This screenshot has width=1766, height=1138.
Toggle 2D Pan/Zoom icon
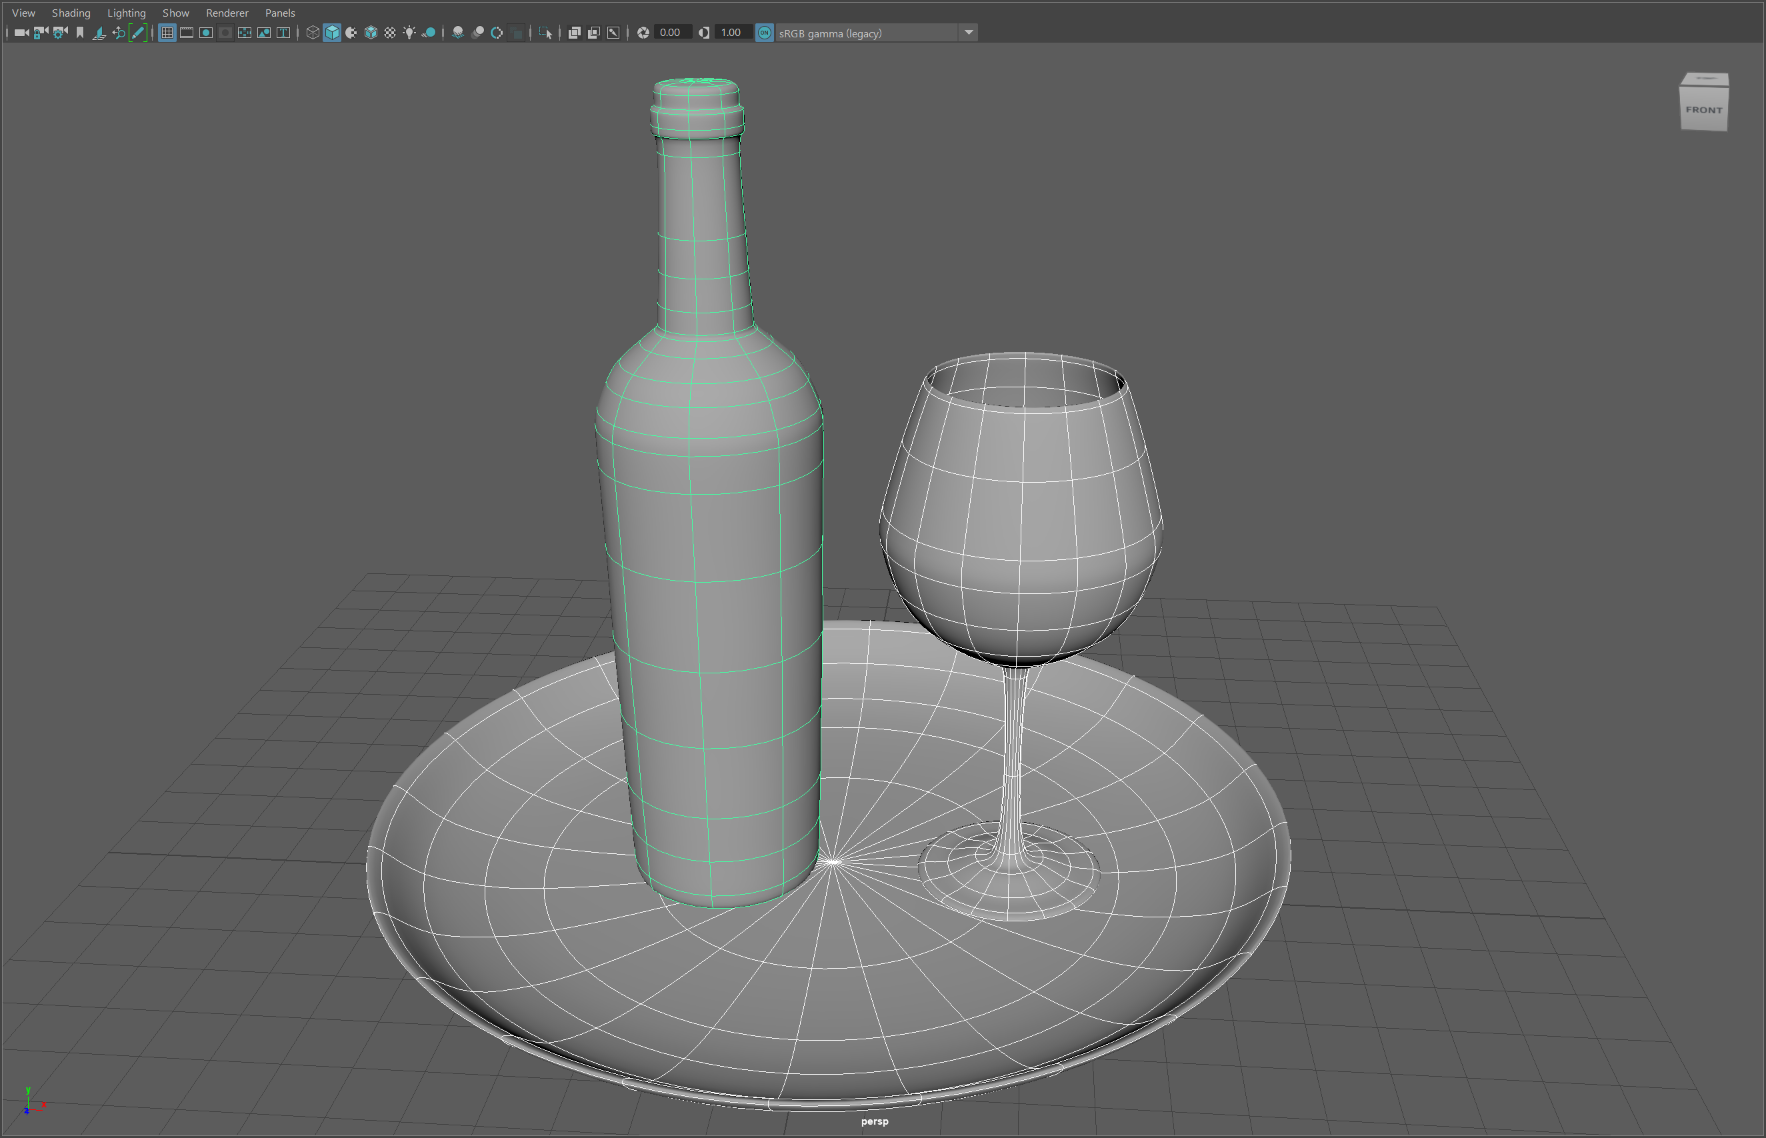(x=119, y=33)
